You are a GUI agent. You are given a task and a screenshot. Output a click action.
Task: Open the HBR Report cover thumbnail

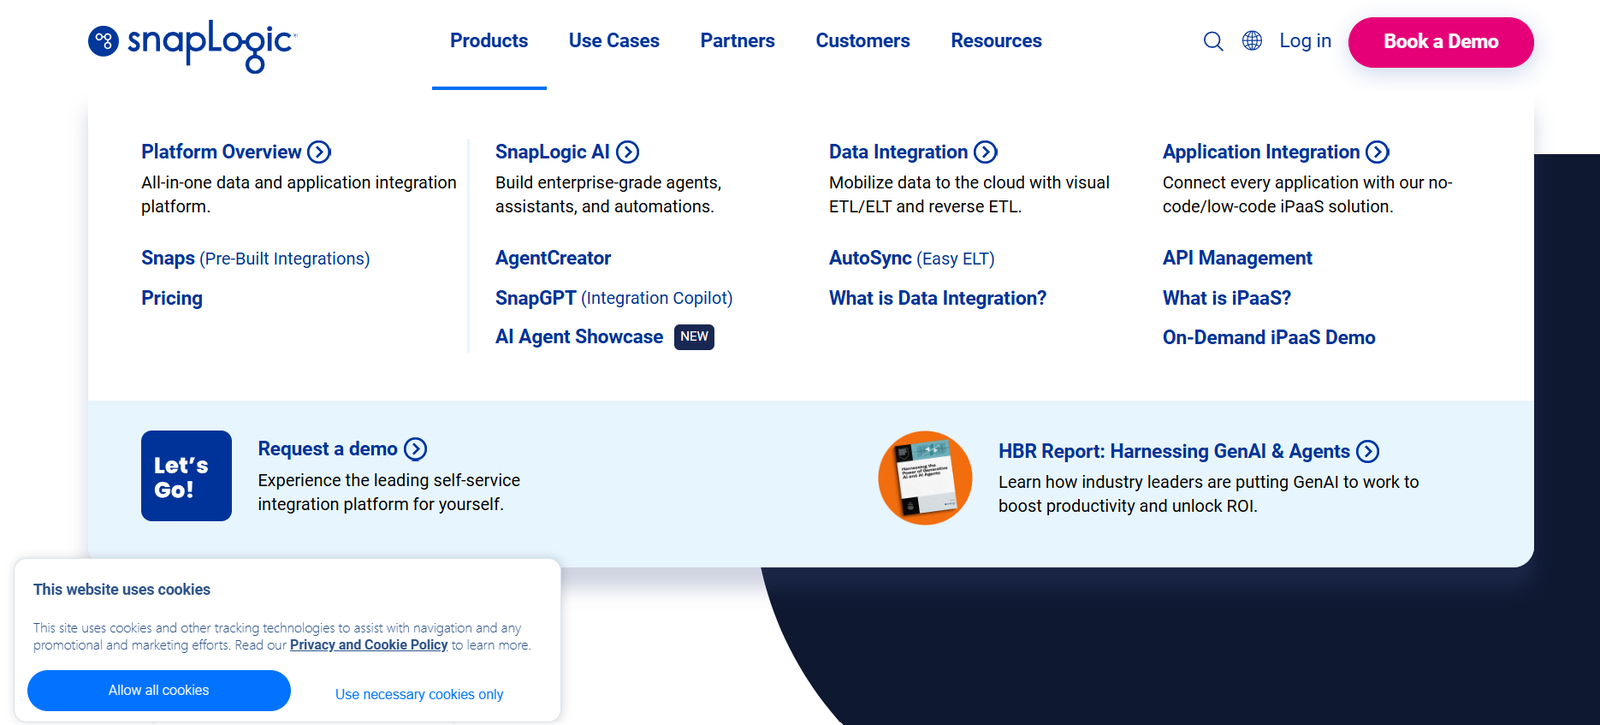[925, 478]
